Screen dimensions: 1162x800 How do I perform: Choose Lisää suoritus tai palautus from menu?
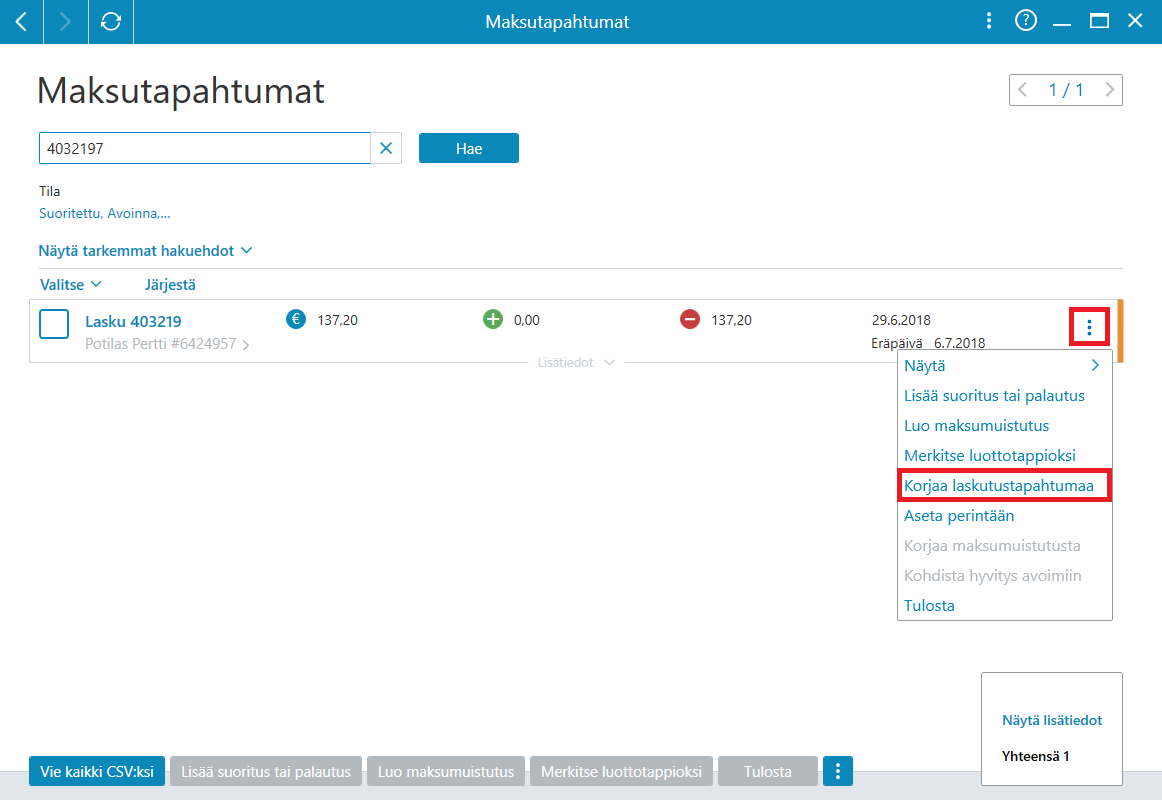coord(1004,396)
